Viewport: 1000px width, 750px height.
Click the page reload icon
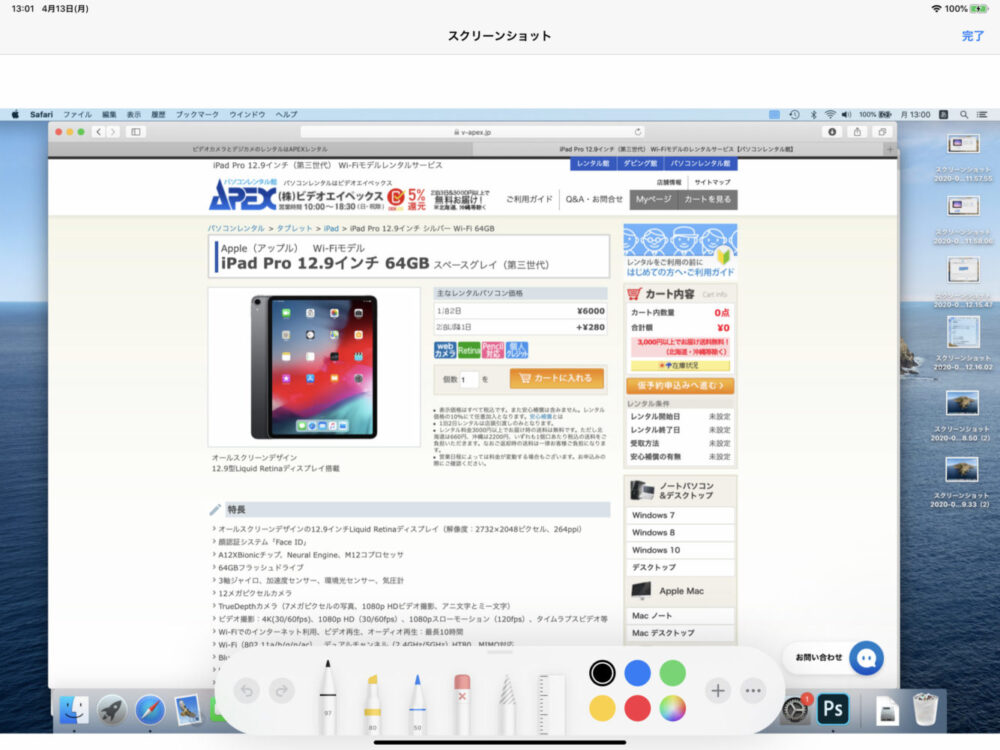click(637, 132)
